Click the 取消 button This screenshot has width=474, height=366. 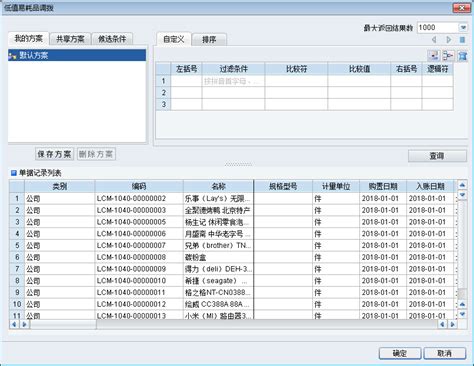[x=445, y=353]
